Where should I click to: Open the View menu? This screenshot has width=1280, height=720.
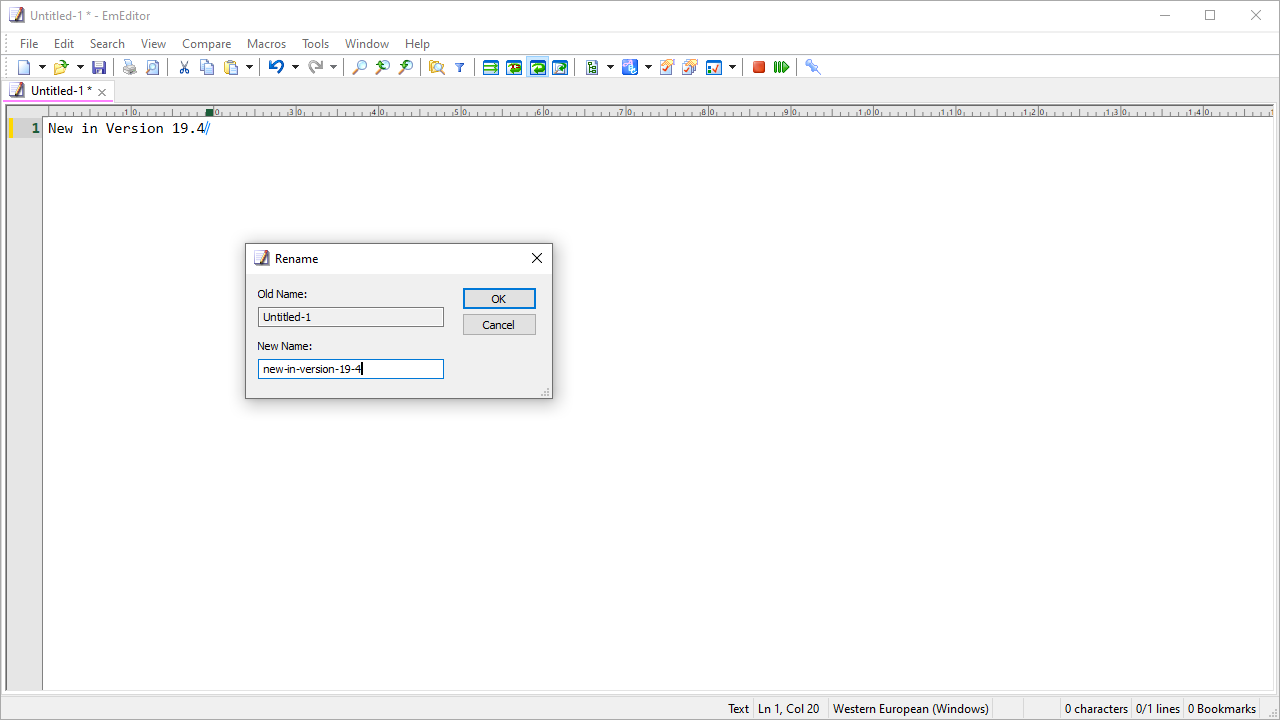click(x=153, y=44)
